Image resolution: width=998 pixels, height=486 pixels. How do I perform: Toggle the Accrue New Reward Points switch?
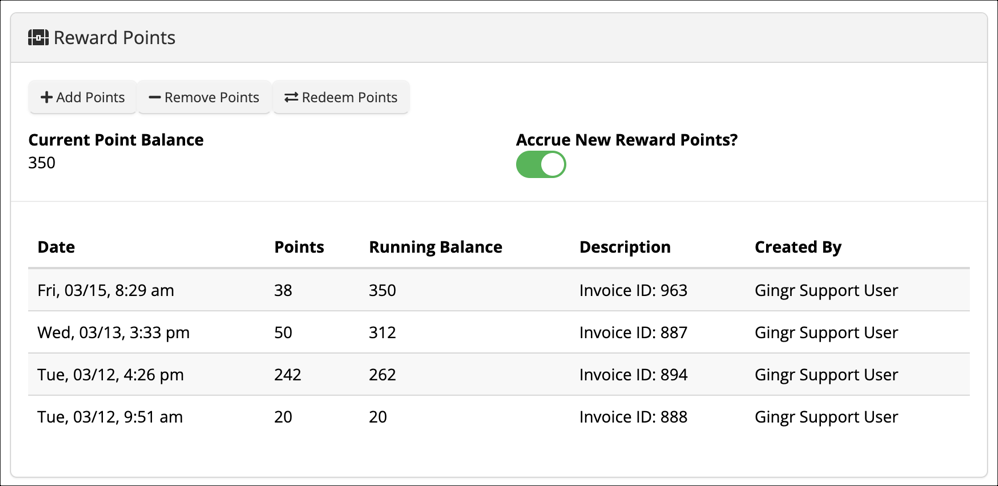pos(541,165)
